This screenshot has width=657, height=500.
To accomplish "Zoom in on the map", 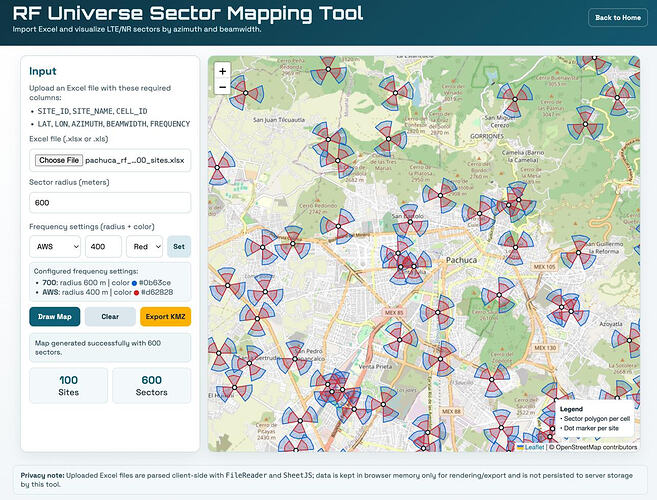I will pos(222,71).
